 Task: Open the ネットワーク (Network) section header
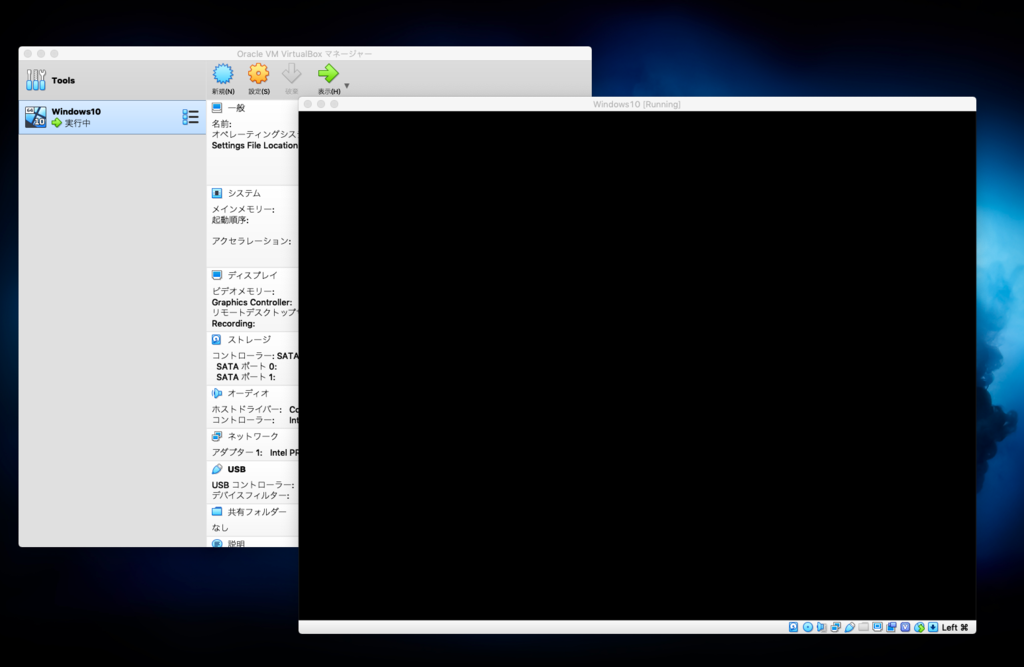[x=253, y=436]
